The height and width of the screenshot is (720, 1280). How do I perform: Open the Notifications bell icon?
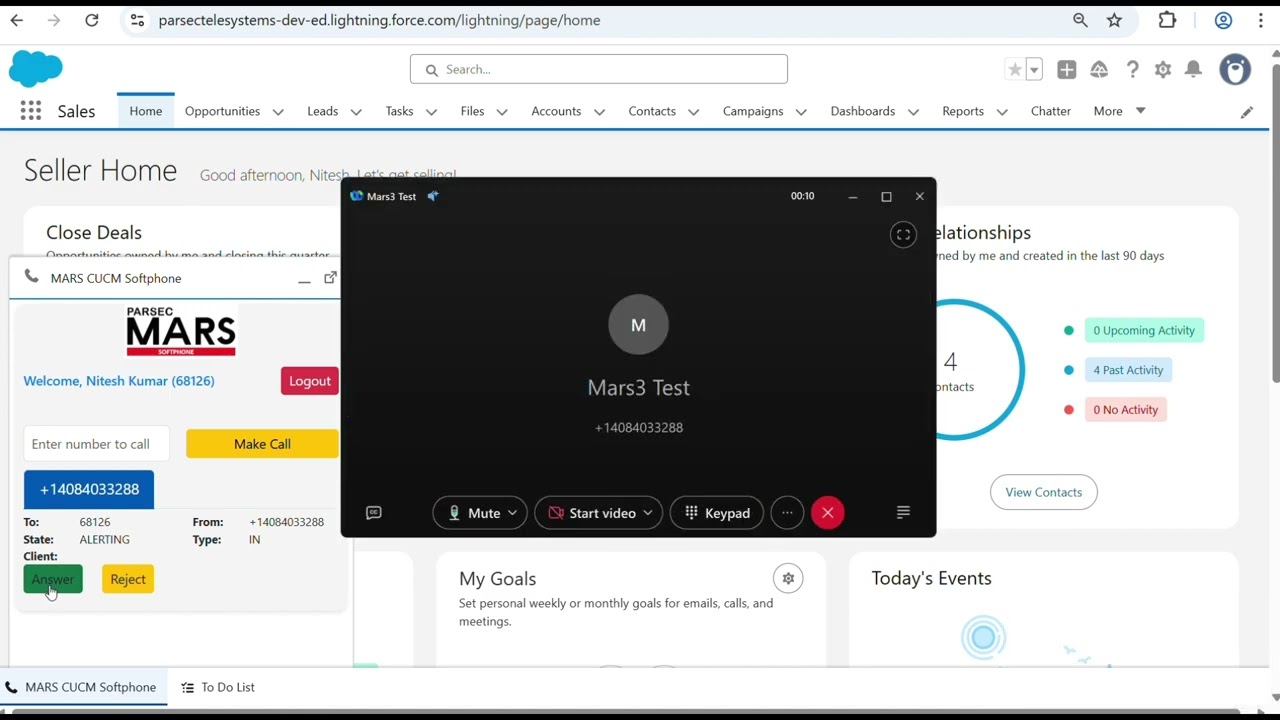point(1193,69)
